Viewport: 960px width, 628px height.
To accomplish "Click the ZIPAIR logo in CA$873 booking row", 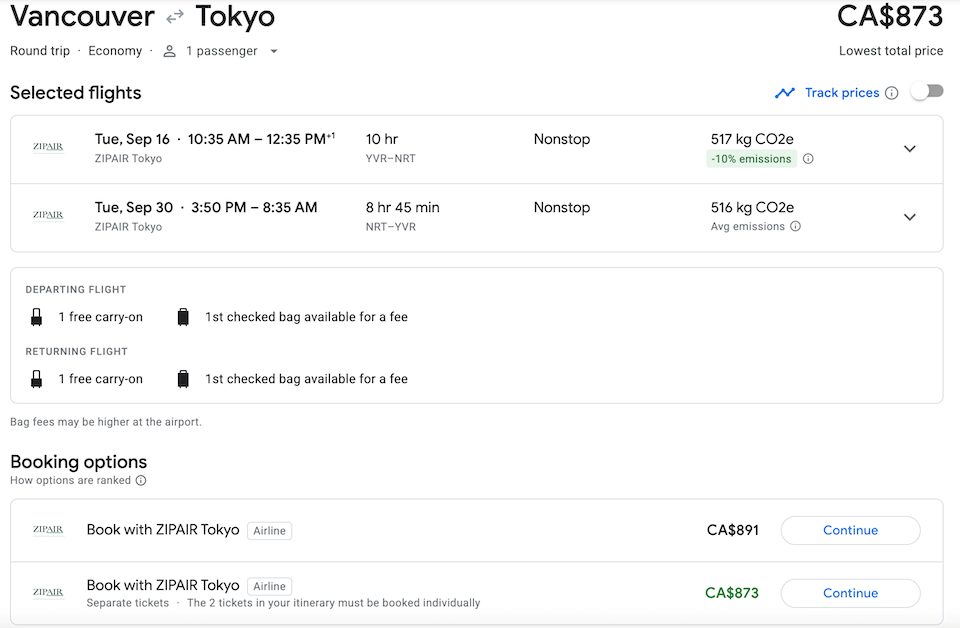I will tap(48, 592).
